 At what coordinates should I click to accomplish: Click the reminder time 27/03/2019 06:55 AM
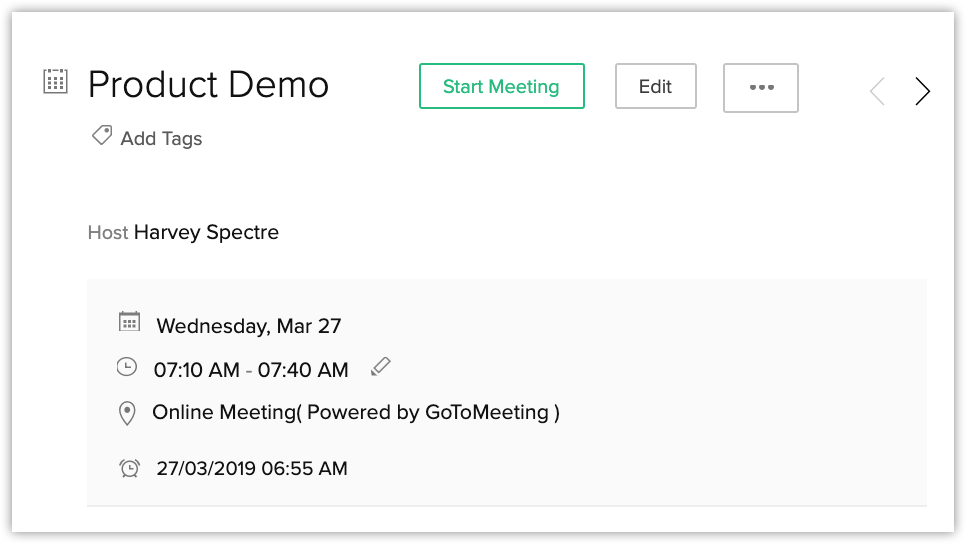[x=252, y=468]
